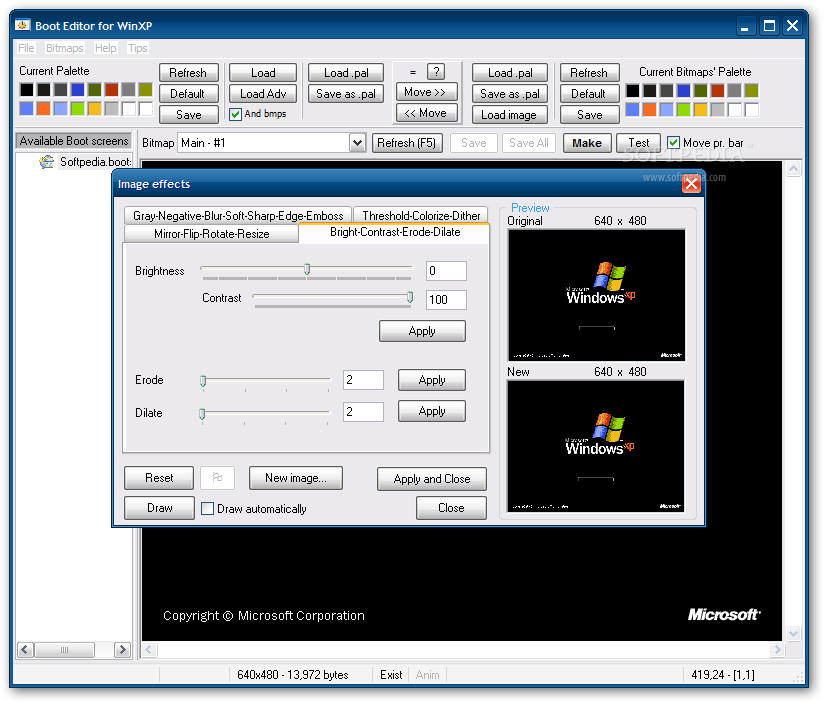Open the File menu
This screenshot has height=703, width=824.
point(26,48)
